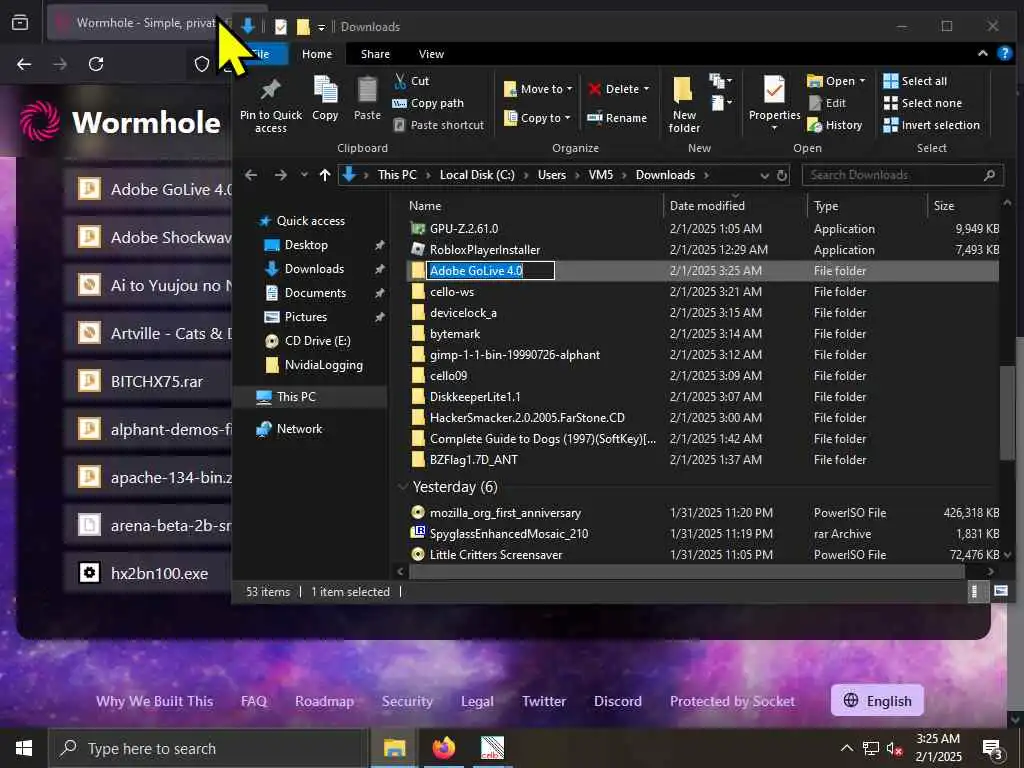
Task: Click Edit in Open group
Action: 827,103
